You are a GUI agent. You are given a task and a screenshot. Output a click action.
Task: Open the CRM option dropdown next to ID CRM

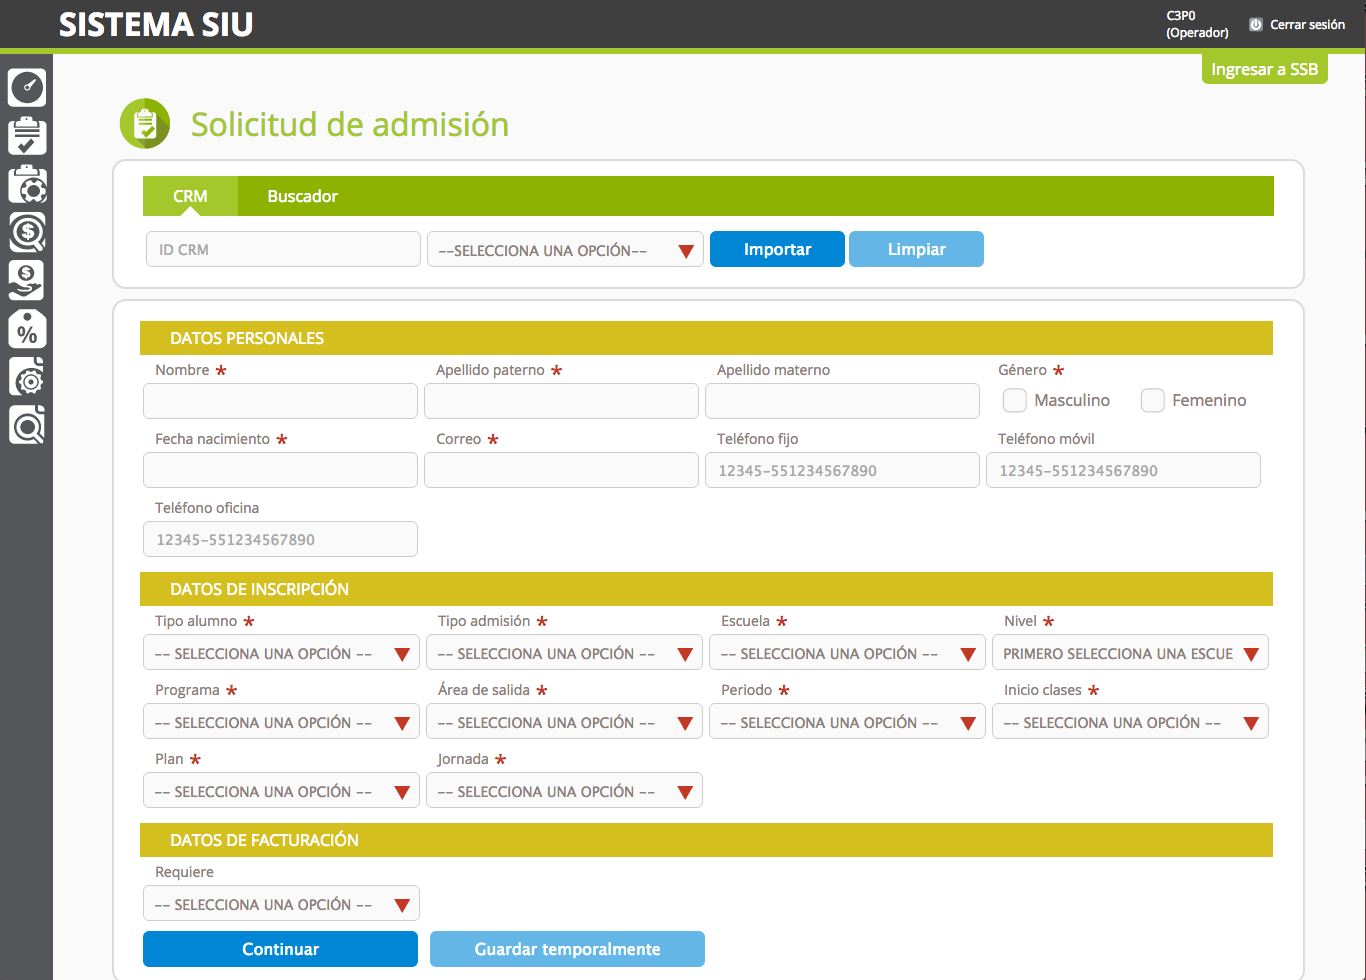point(565,250)
